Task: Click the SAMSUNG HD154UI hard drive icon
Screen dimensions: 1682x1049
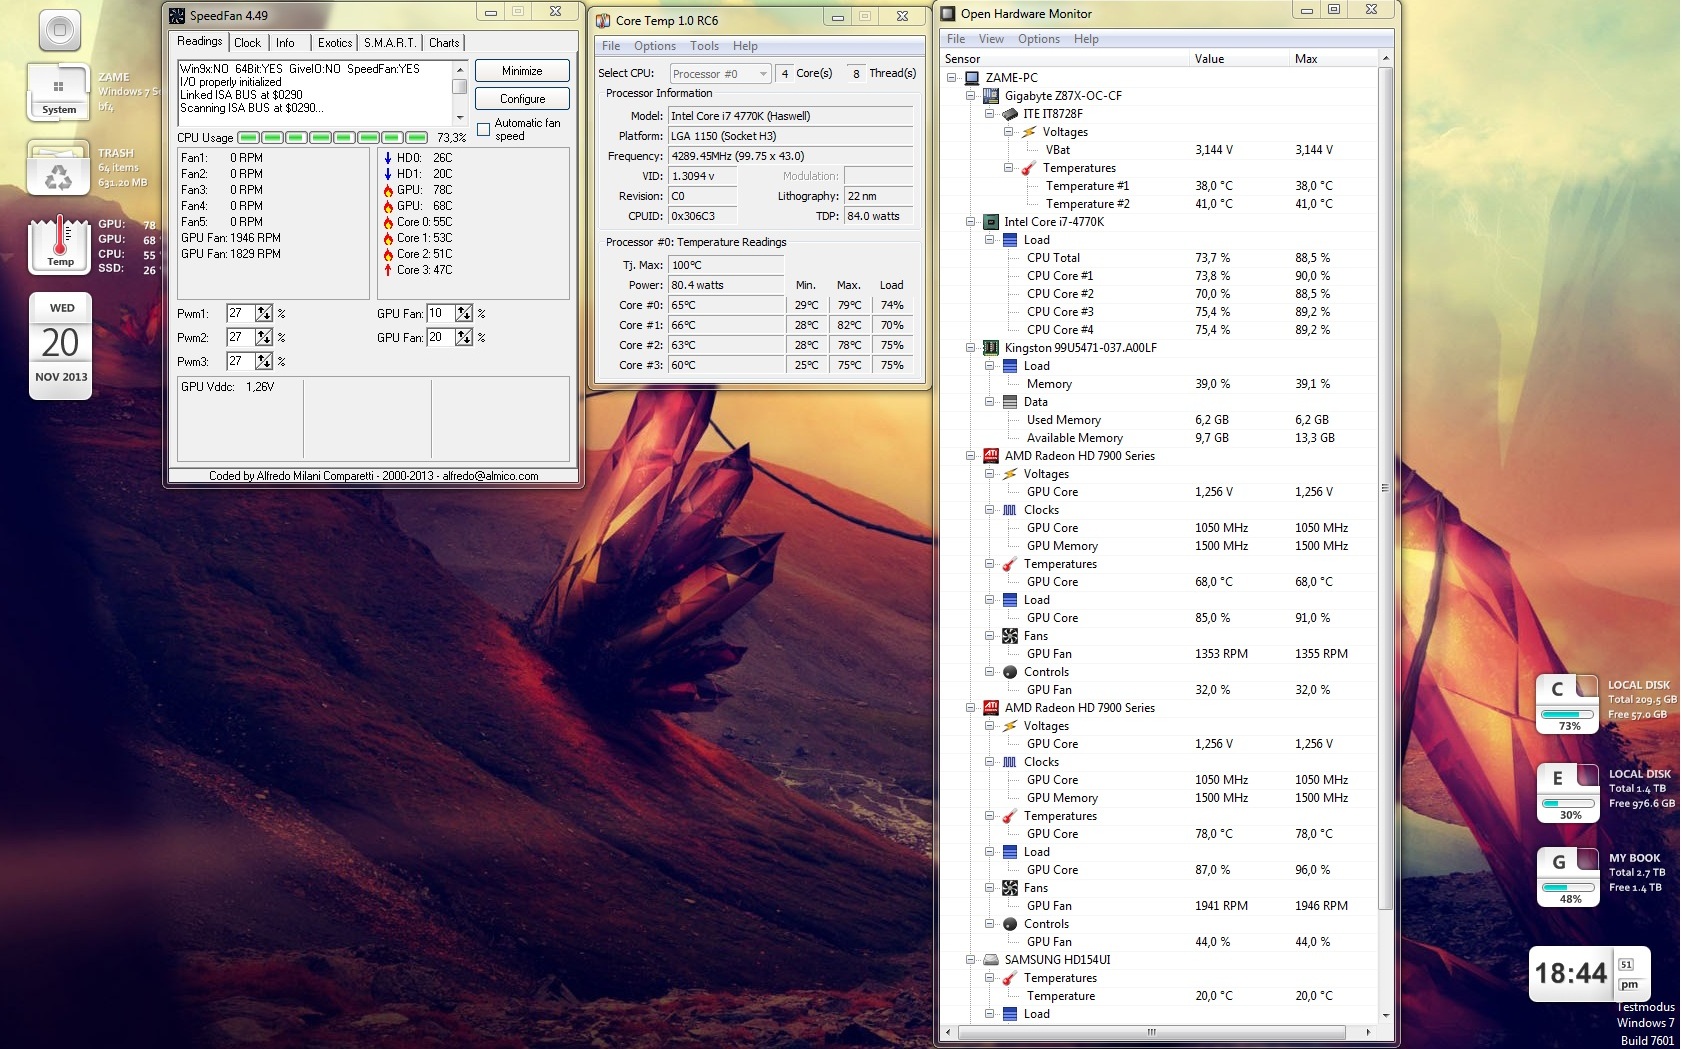Action: coord(991,960)
